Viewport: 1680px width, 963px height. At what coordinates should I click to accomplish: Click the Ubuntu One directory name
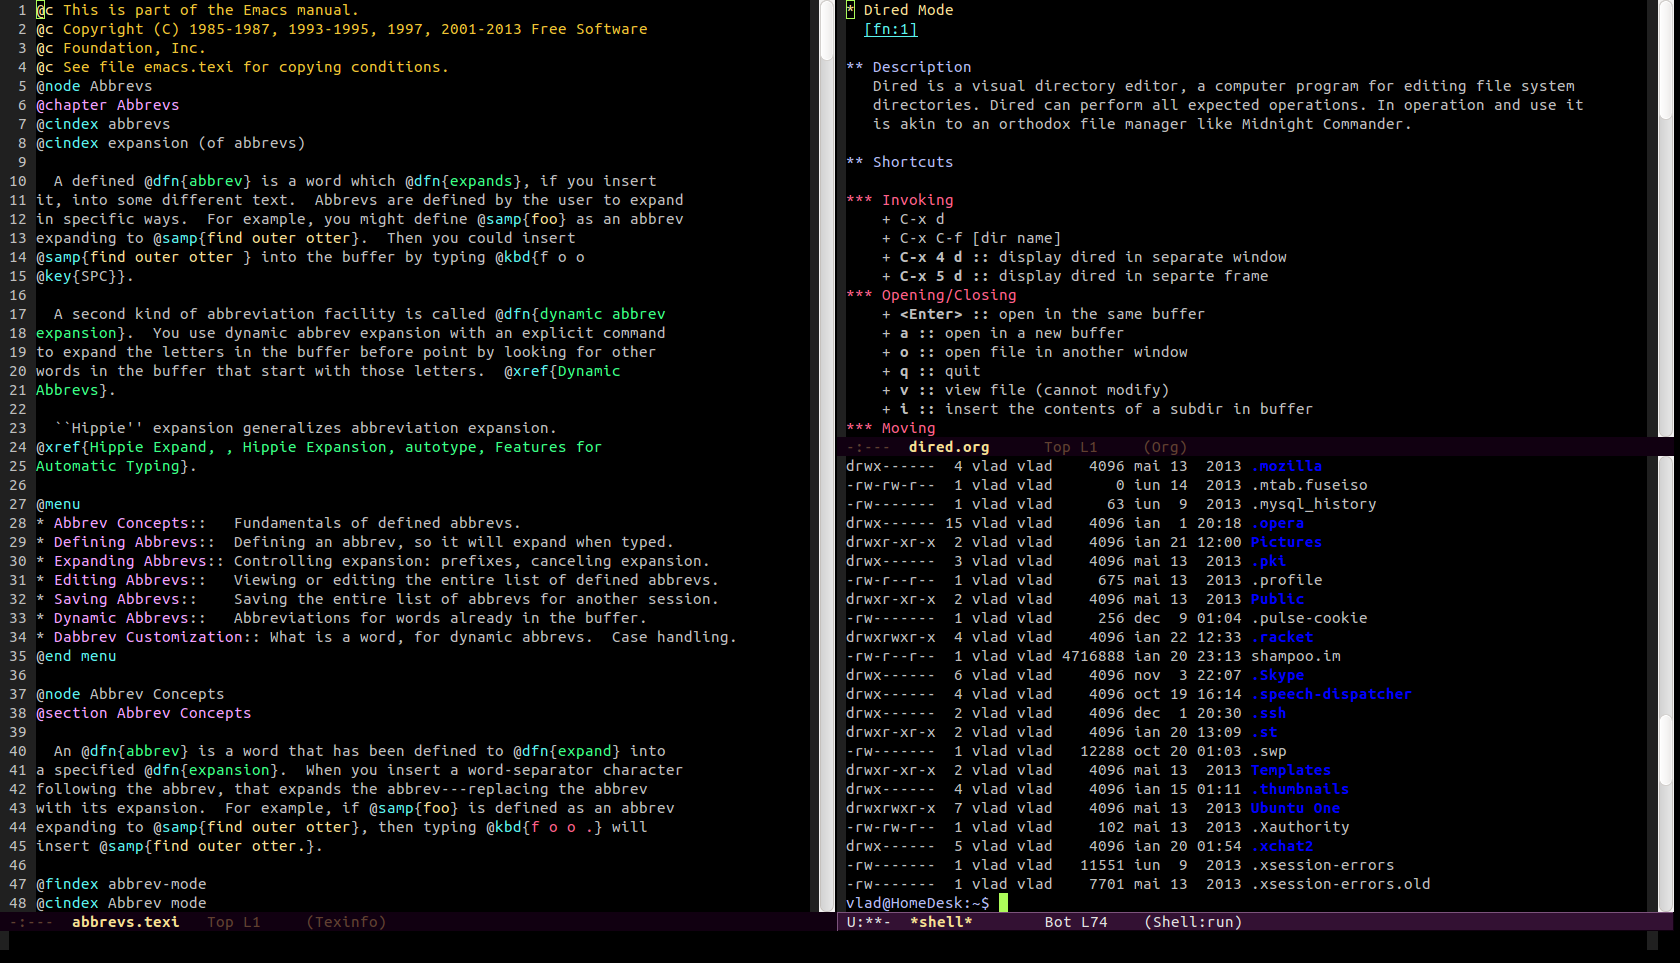(x=1296, y=808)
